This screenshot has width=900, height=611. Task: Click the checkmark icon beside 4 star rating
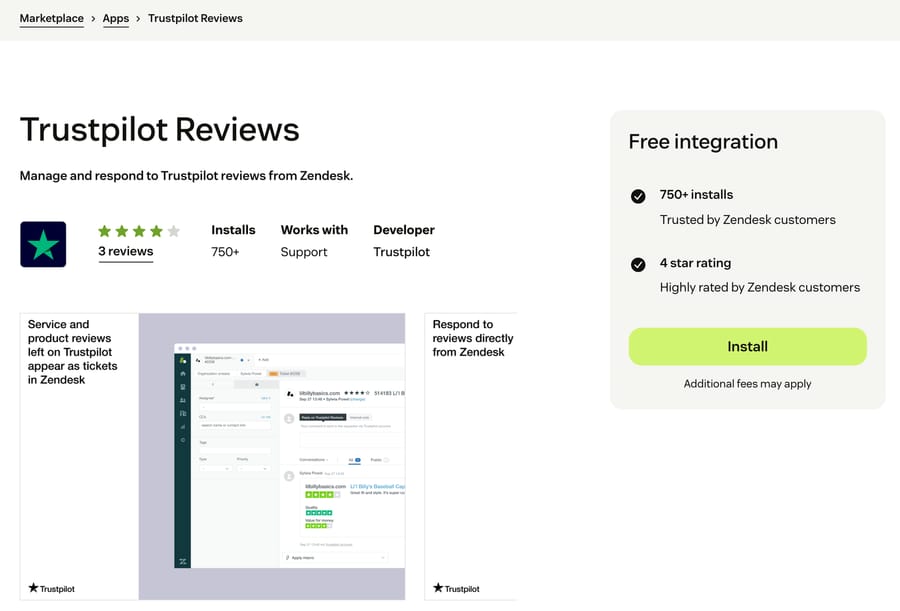coord(638,265)
